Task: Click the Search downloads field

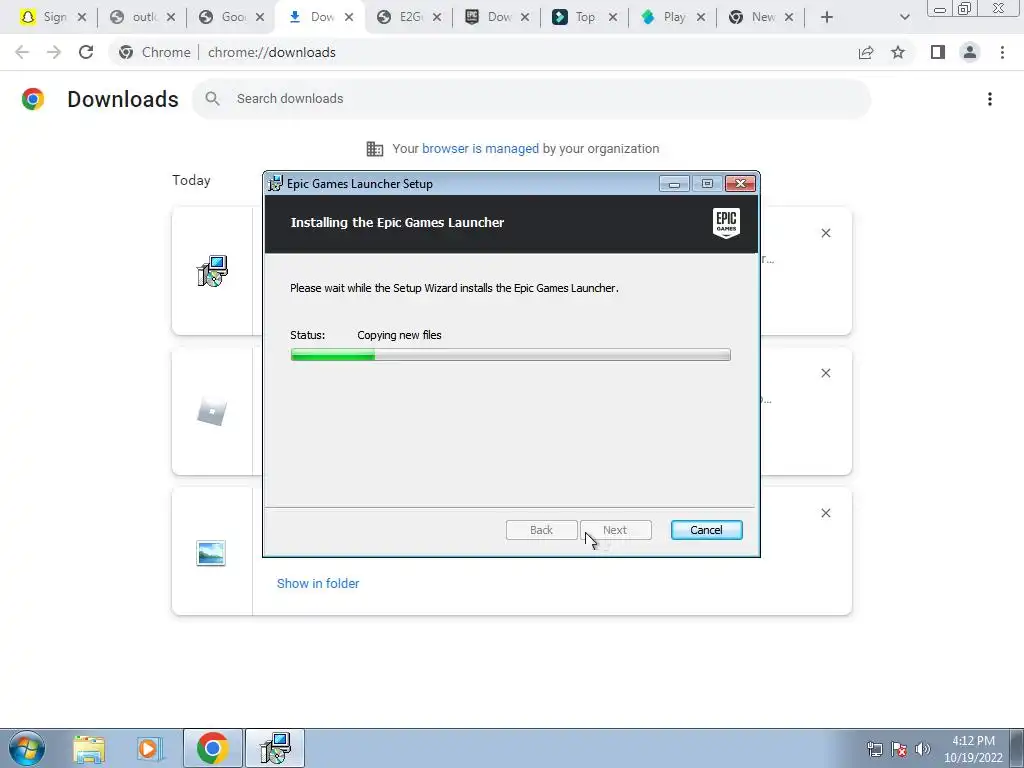Action: coord(532,99)
